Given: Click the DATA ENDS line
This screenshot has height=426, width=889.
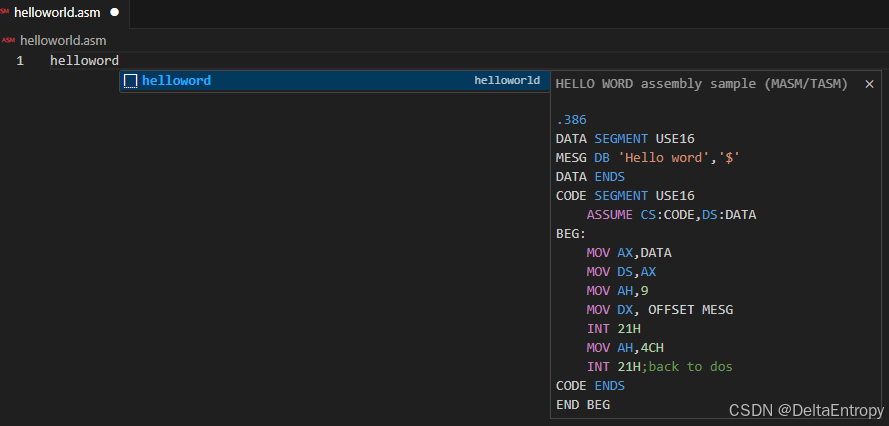Looking at the screenshot, I should point(590,177).
